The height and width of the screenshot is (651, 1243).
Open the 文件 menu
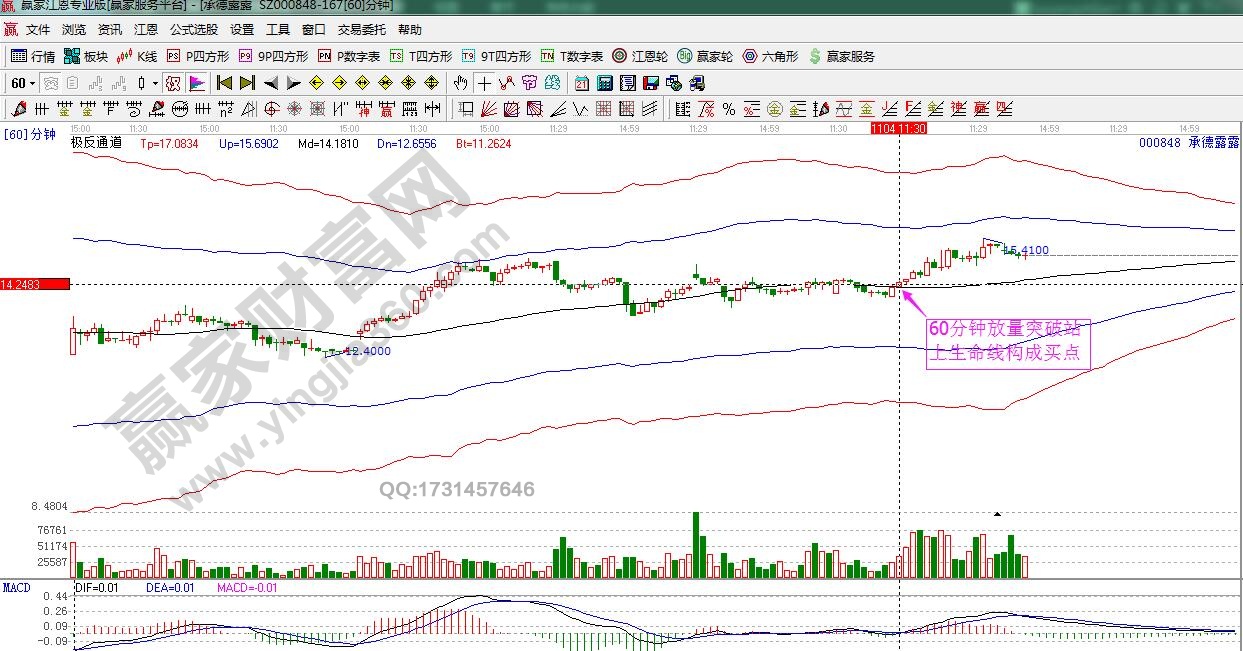point(39,29)
